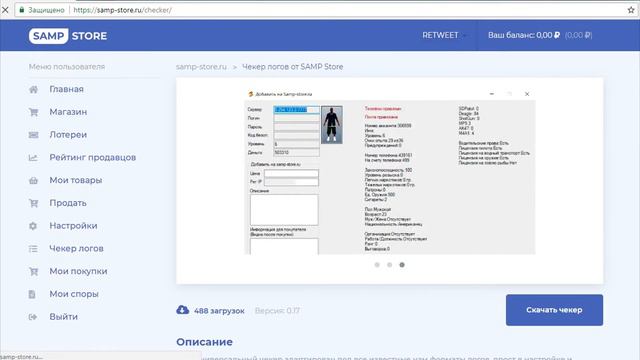This screenshot has width=640, height=360.
Task: Click the 488 загрузок text
Action: click(x=219, y=311)
